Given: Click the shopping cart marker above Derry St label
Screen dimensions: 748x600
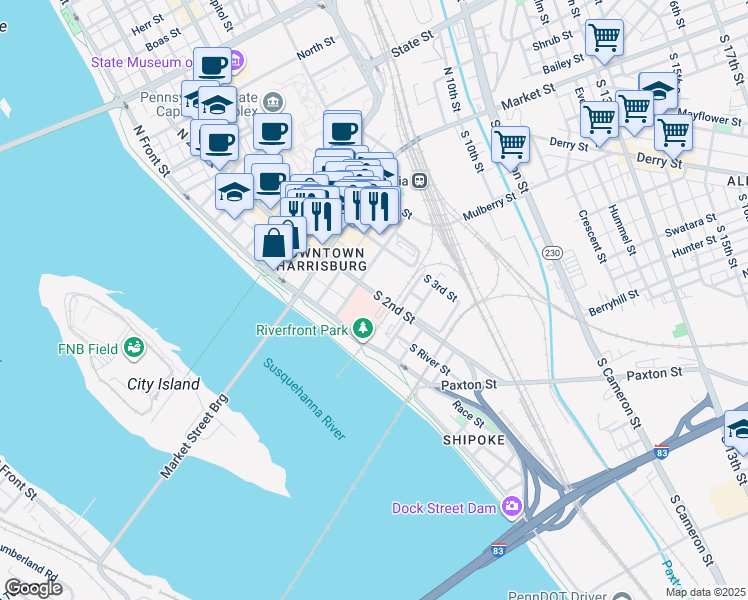Looking at the screenshot, I should [673, 134].
